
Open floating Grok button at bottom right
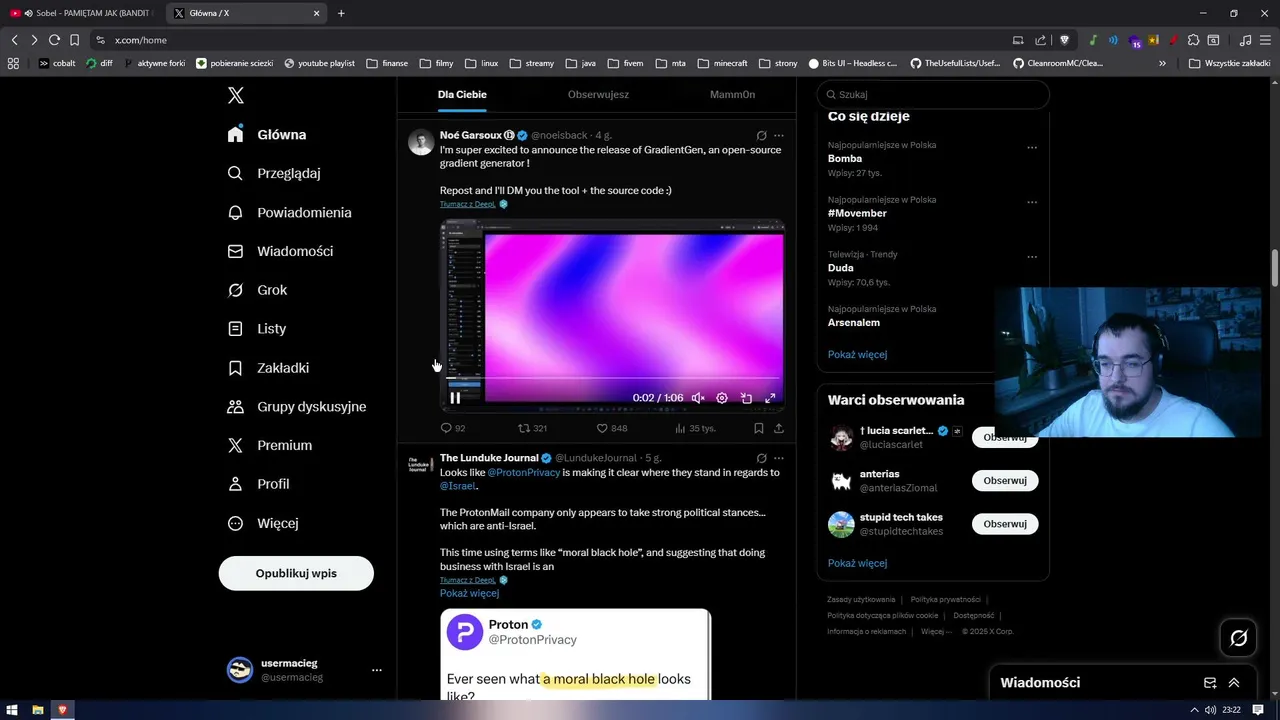pyautogui.click(x=1238, y=638)
